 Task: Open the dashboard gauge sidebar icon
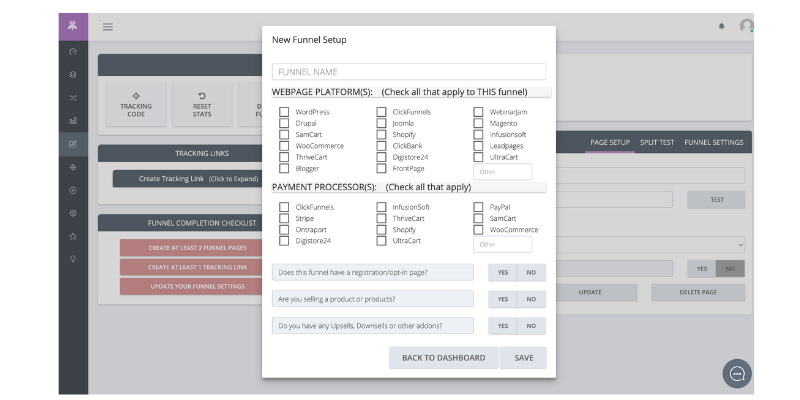click(x=73, y=52)
